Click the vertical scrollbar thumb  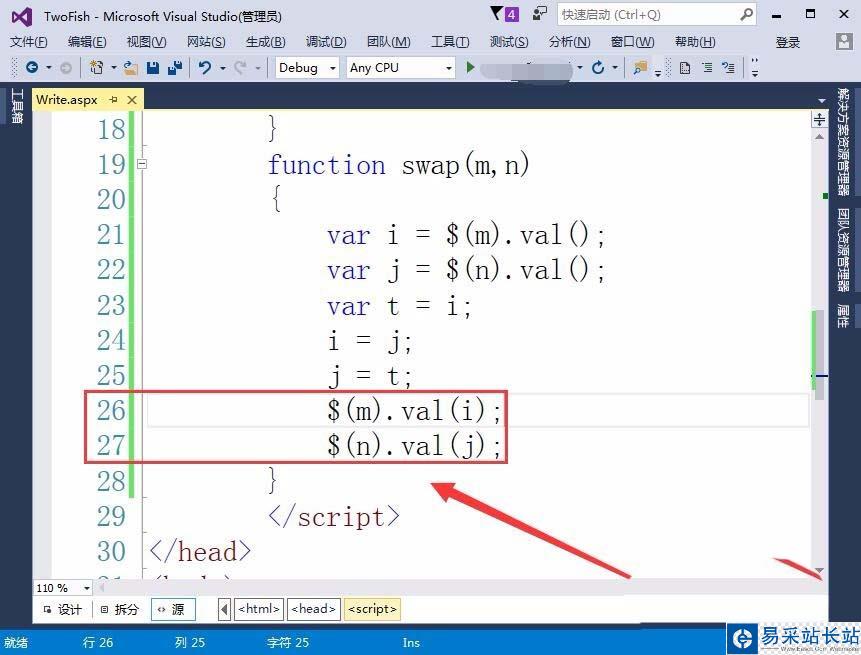pyautogui.click(x=819, y=354)
